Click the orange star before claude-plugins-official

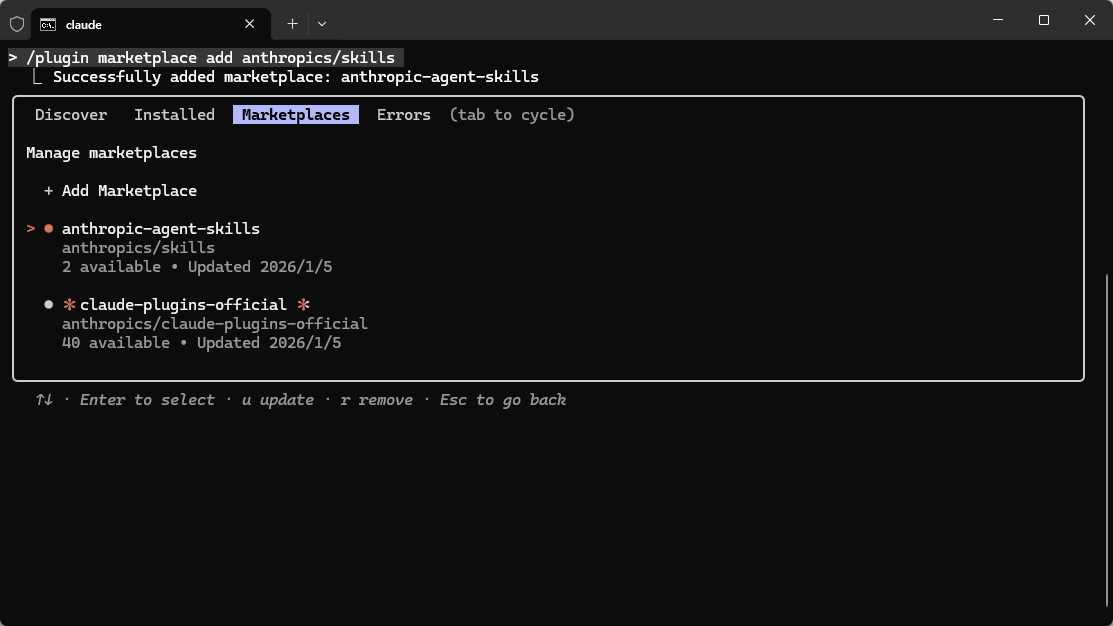point(69,305)
